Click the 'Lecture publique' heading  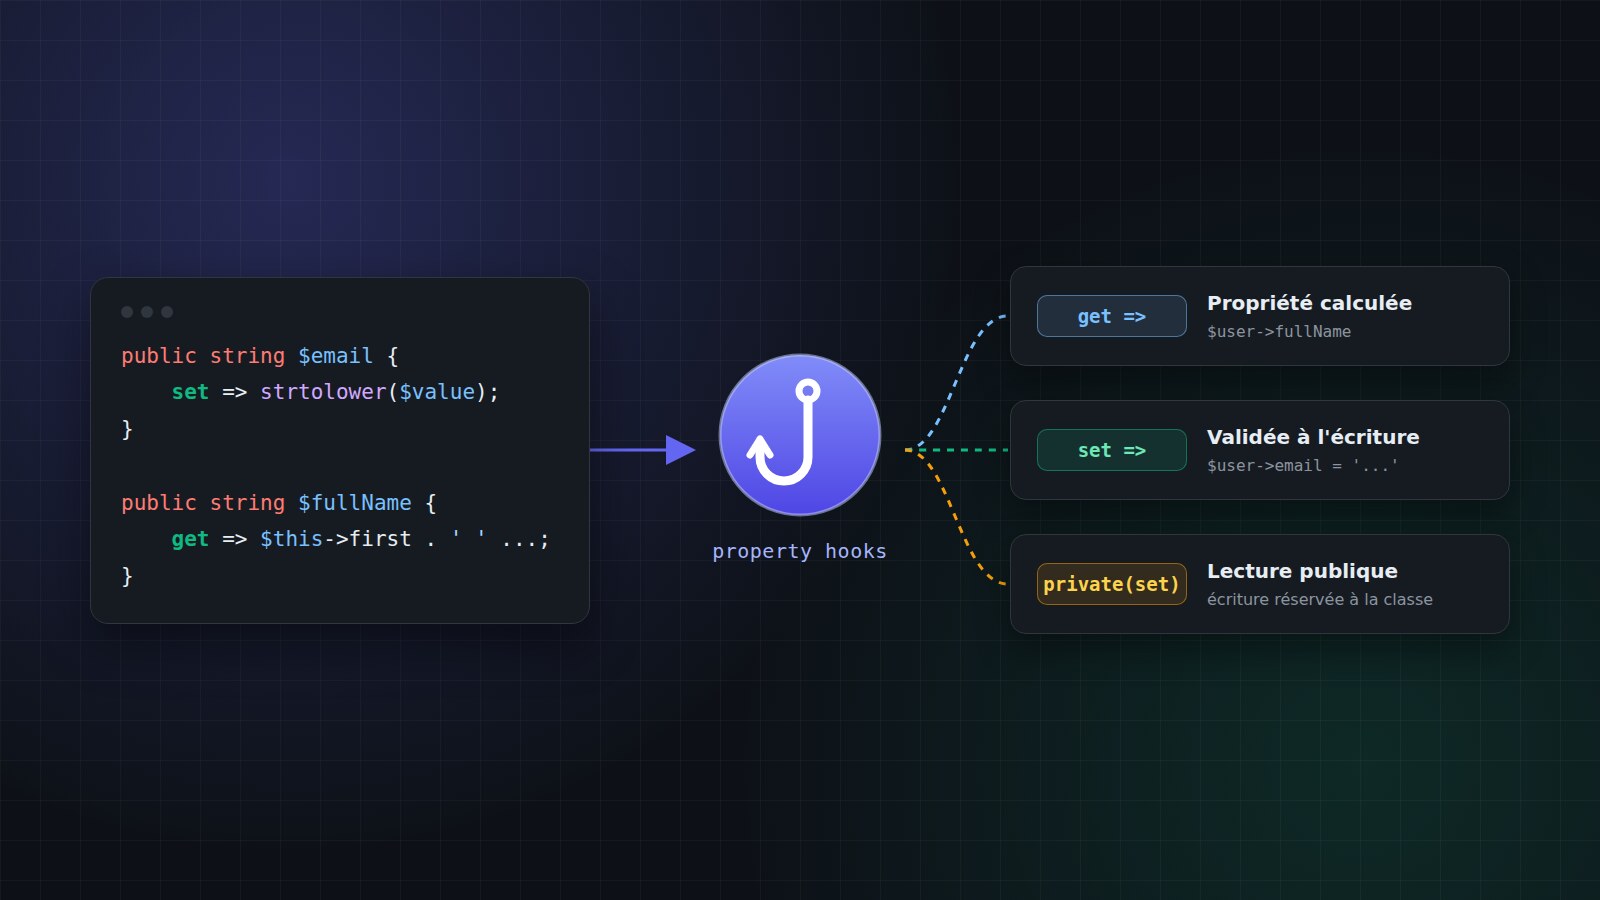tap(1302, 571)
